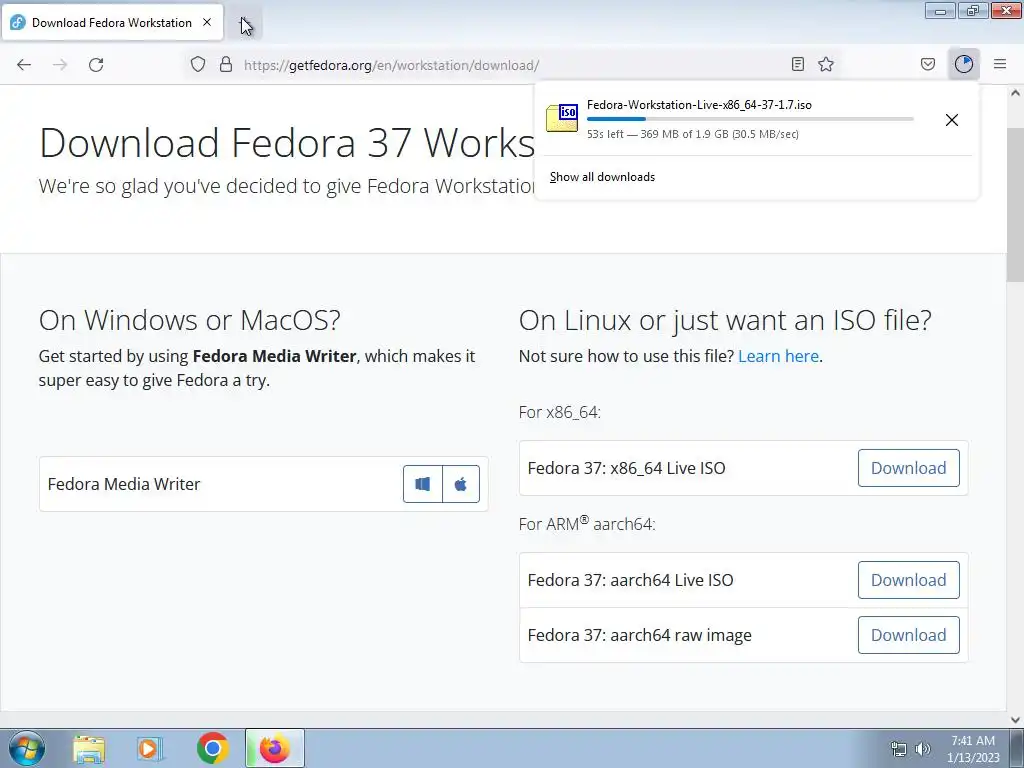This screenshot has width=1024, height=768.
Task: Click the taskbar clock showing 7:41 AM
Action: pyautogui.click(x=973, y=748)
